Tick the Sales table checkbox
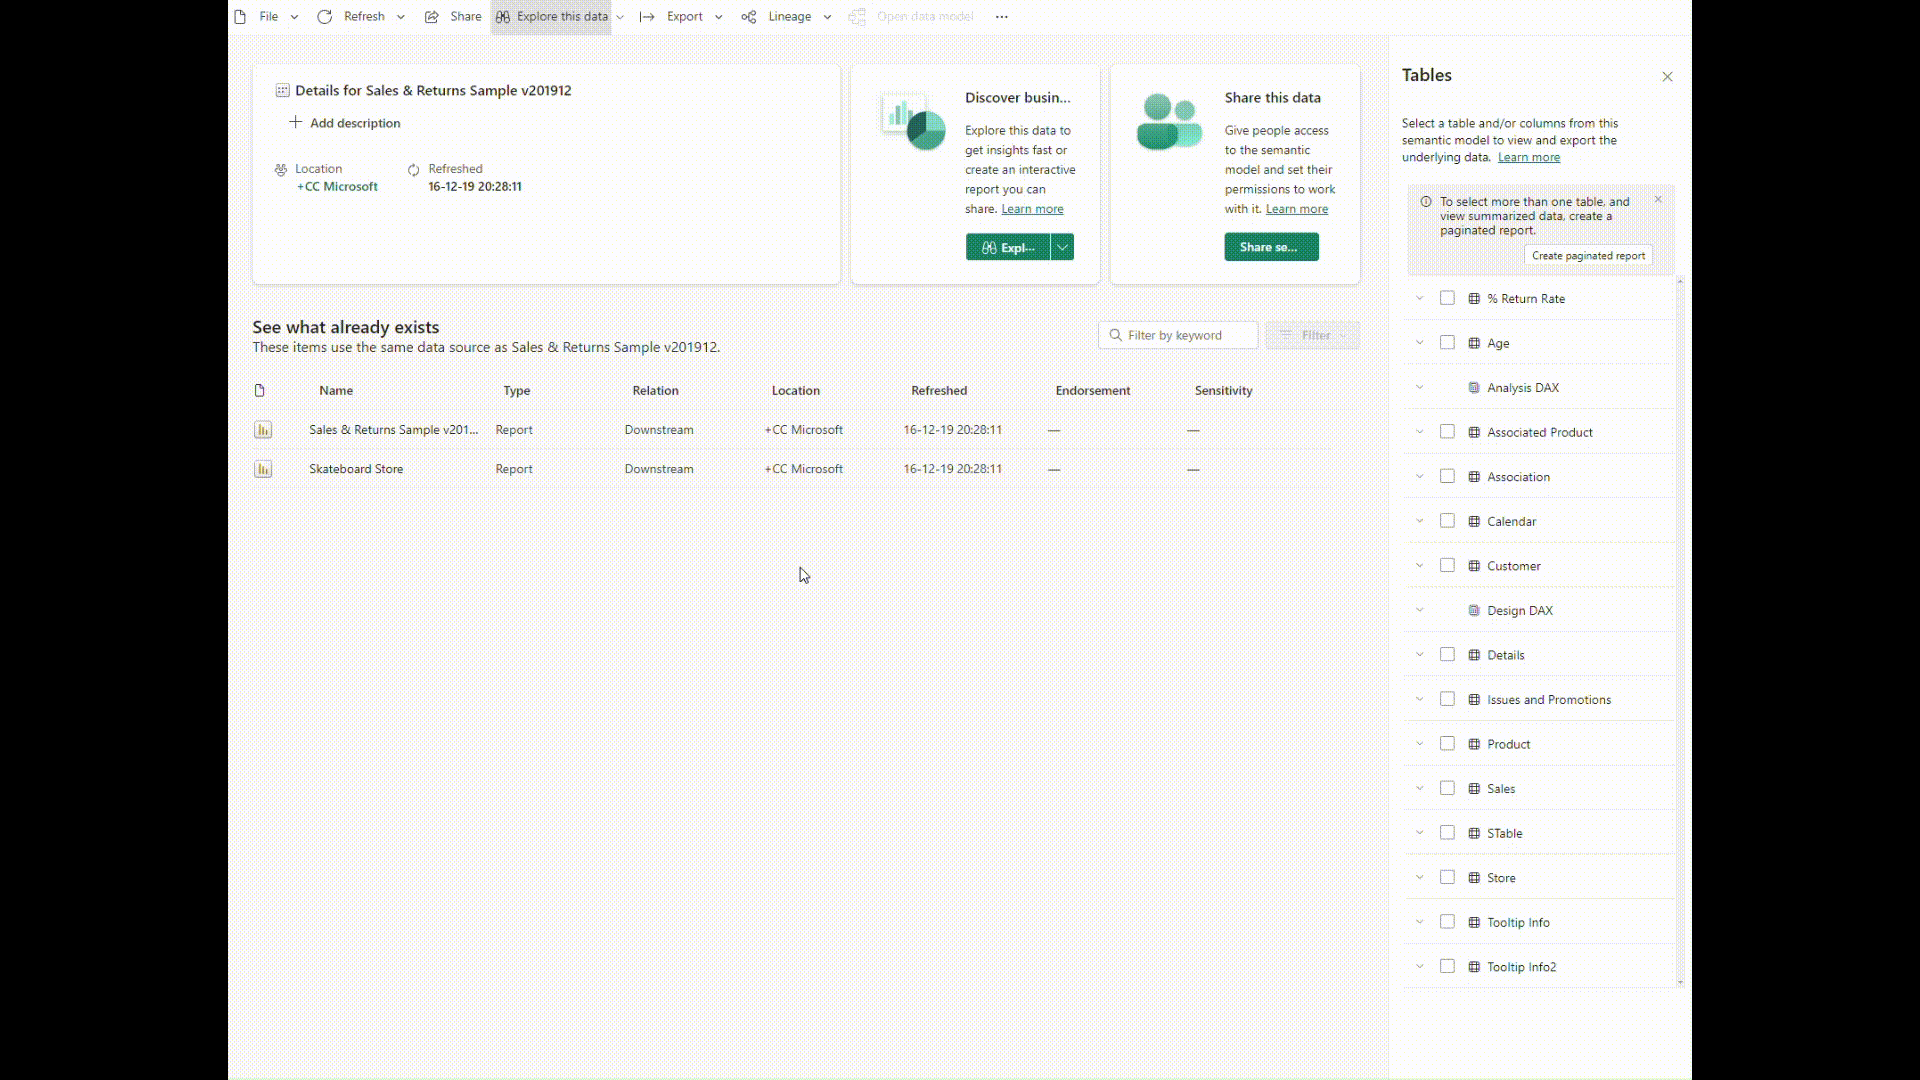Image resolution: width=1920 pixels, height=1080 pixels. pyautogui.click(x=1447, y=789)
